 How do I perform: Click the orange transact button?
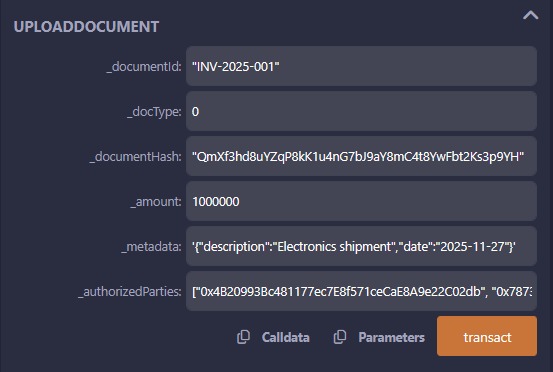(x=487, y=336)
